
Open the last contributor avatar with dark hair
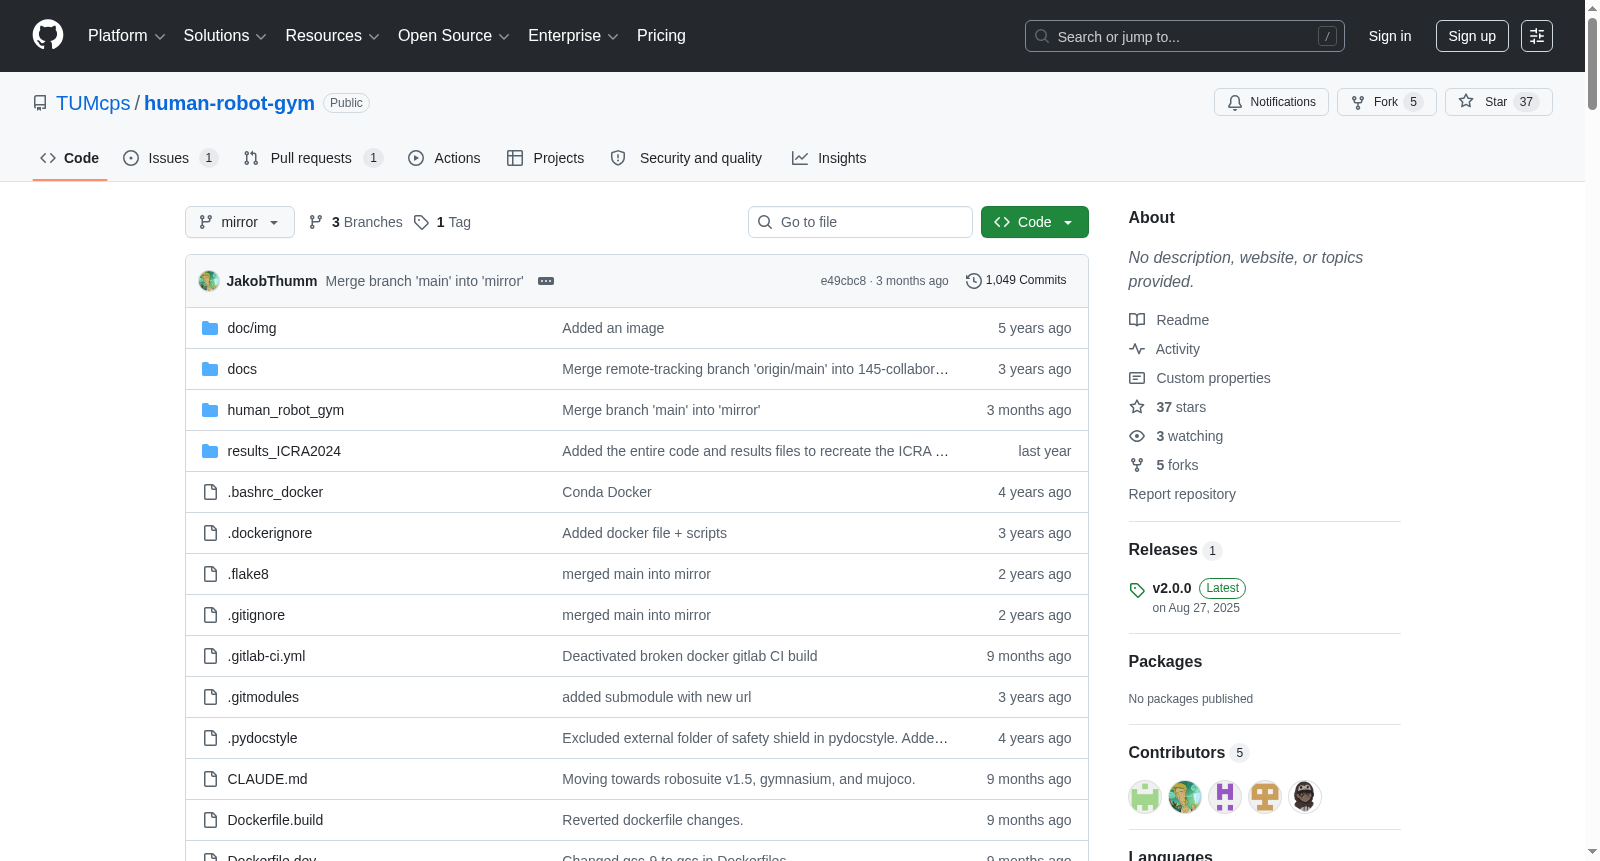[1305, 797]
